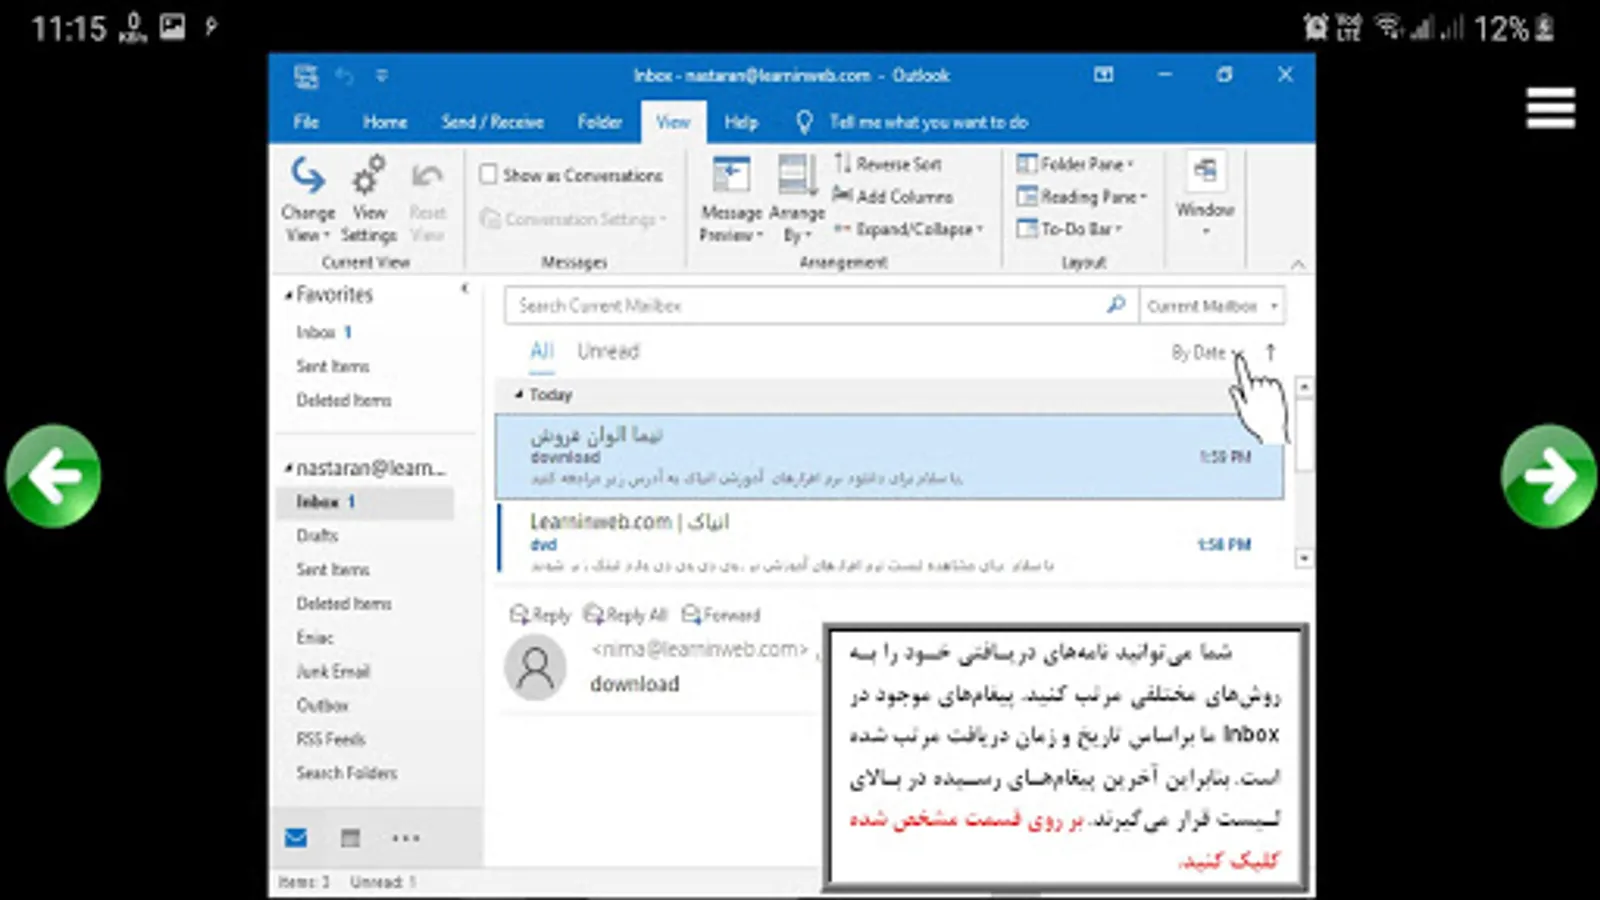Switch to the Send / Receive tab
The image size is (1600, 900).
coord(493,122)
